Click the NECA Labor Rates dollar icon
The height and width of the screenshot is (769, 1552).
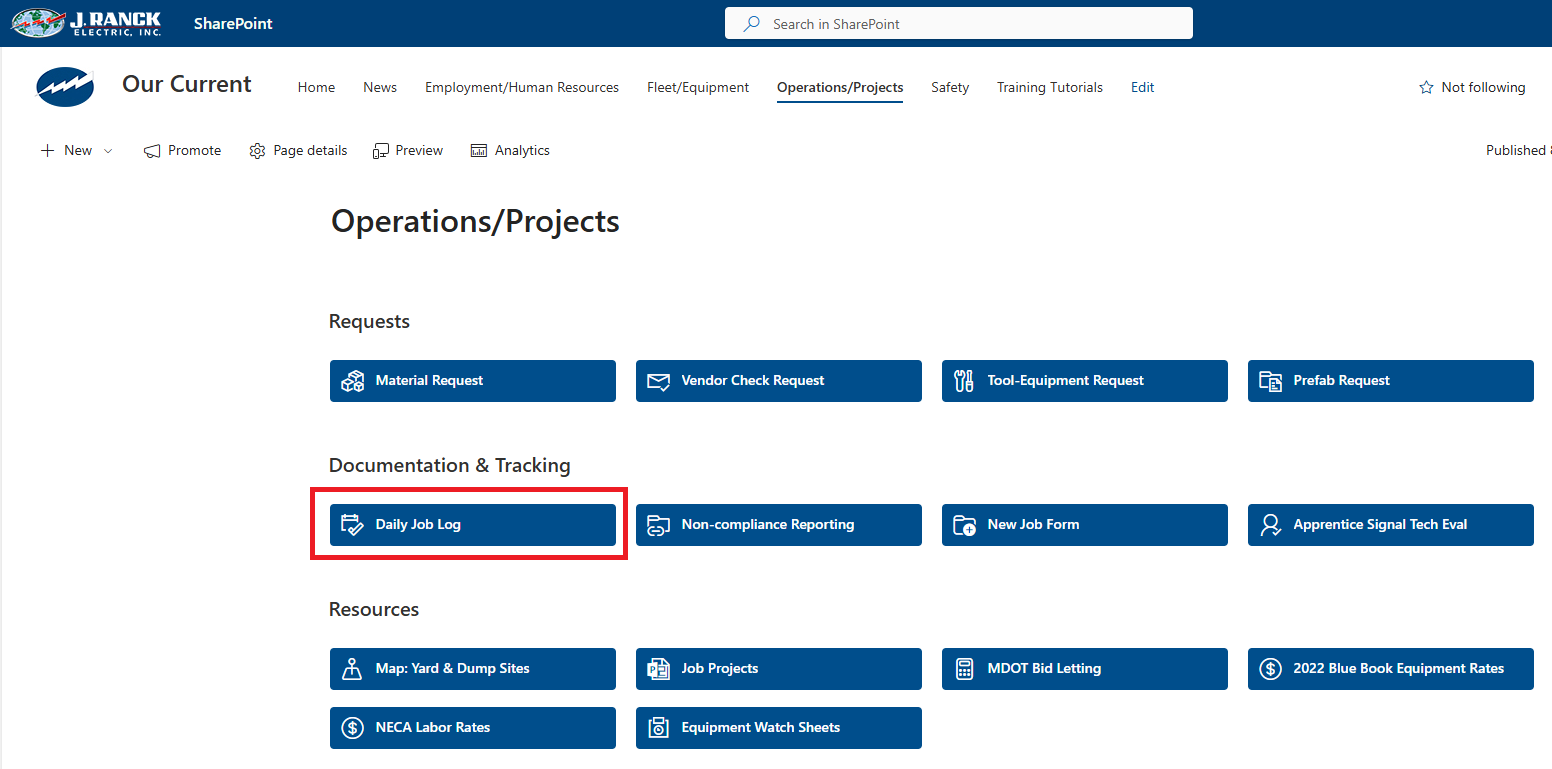pos(352,728)
